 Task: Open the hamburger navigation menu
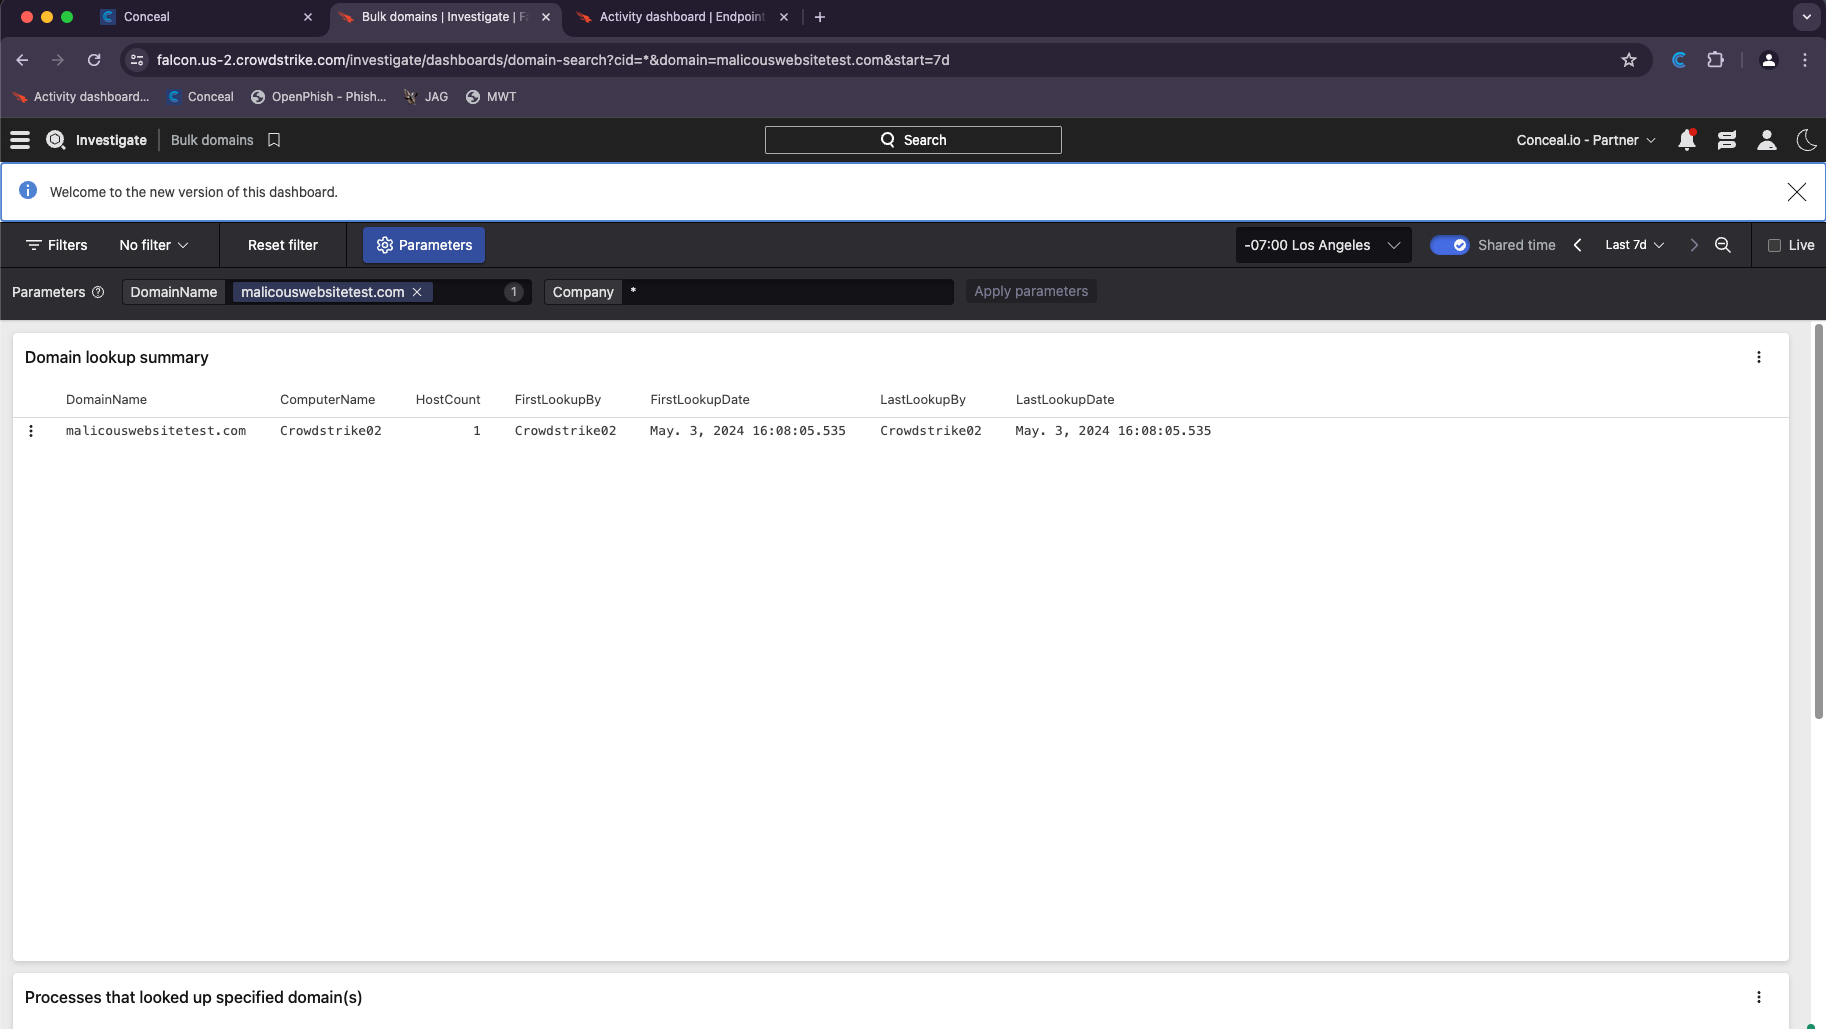click(20, 140)
